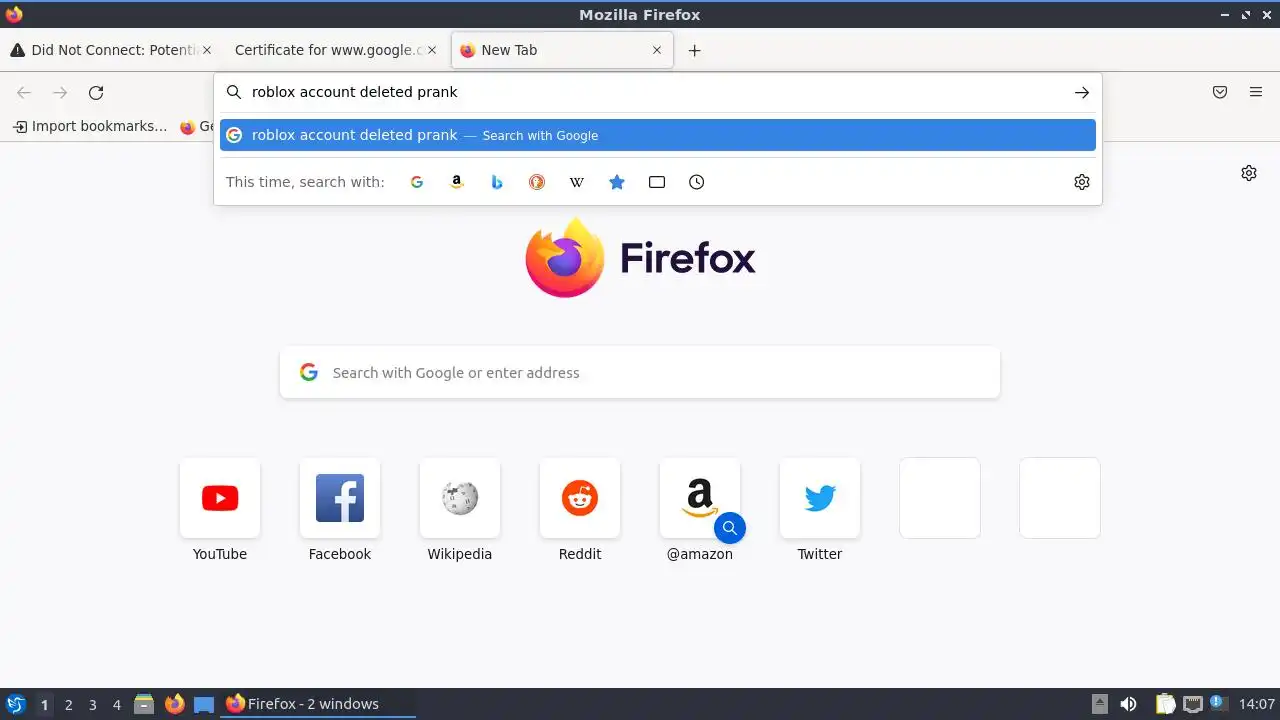1280x720 pixels.
Task: Switch to workspace 2 in taskbar
Action: [68, 705]
